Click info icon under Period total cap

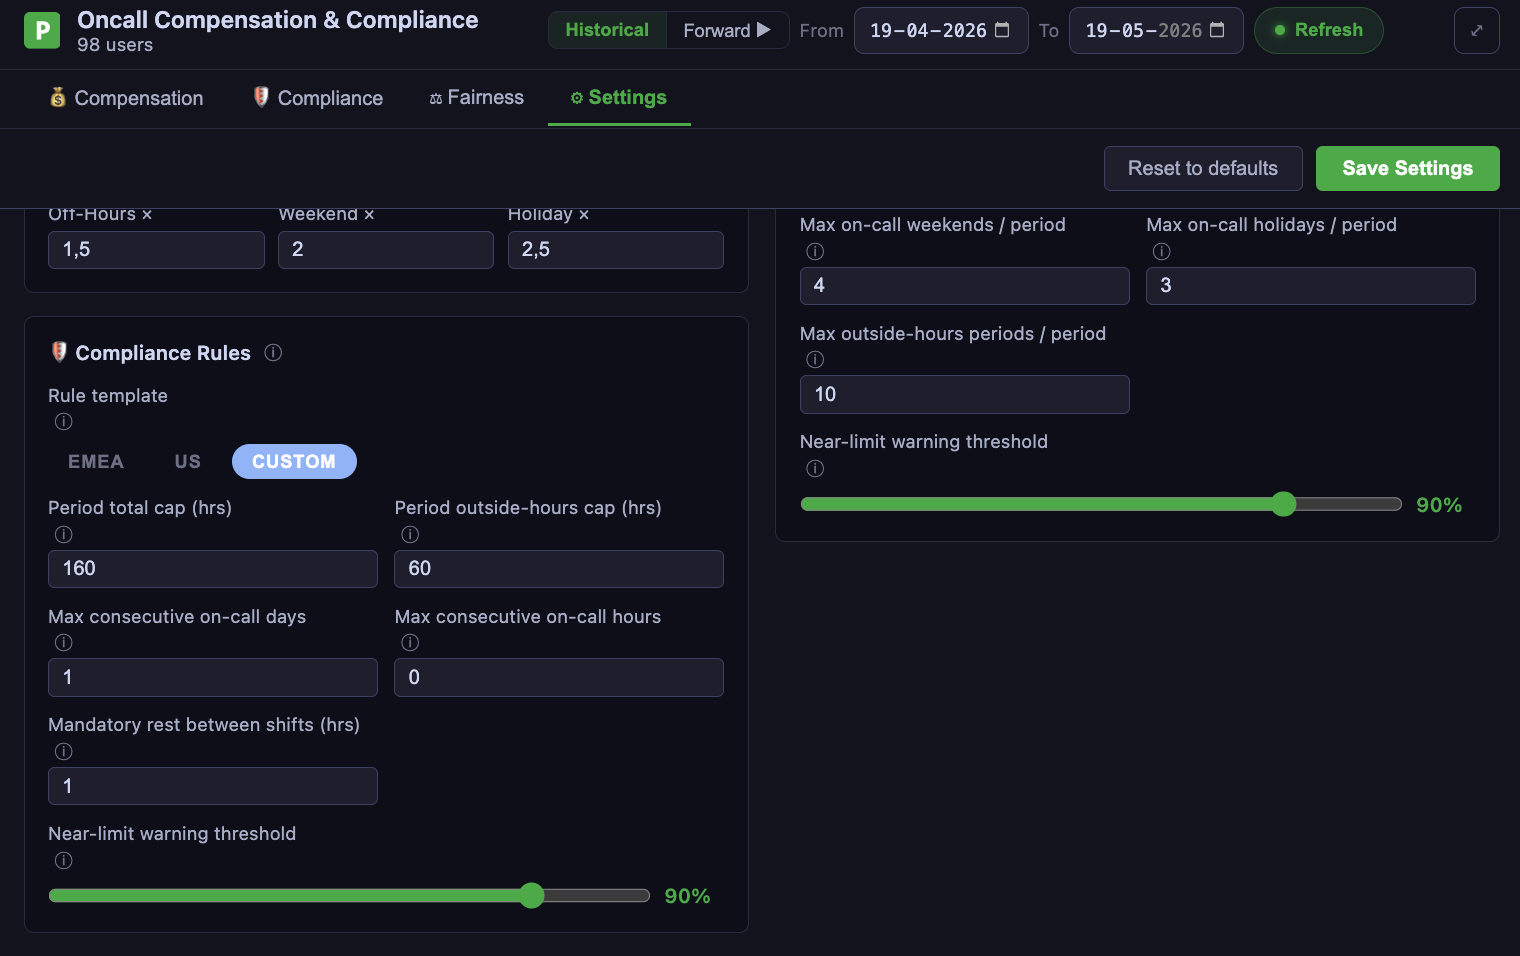tap(64, 534)
